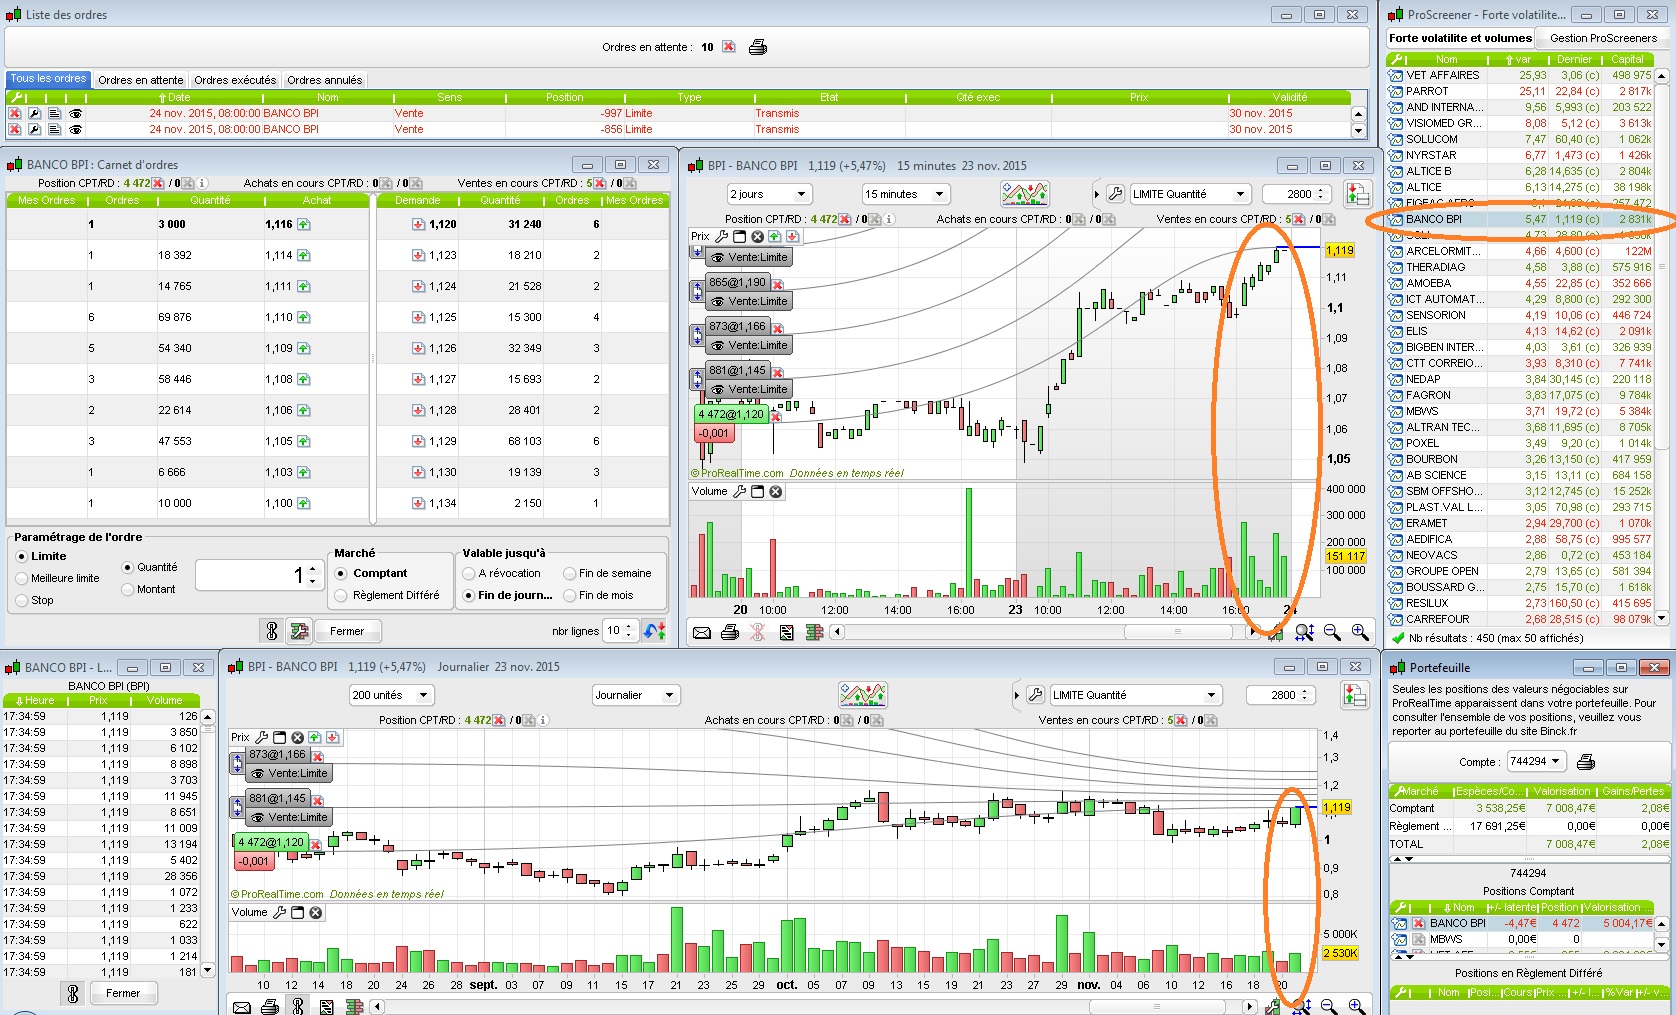1676x1015 pixels.
Task: Click the red sell arrow in the 15 minutes Prix toolbar
Action: pos(793,237)
